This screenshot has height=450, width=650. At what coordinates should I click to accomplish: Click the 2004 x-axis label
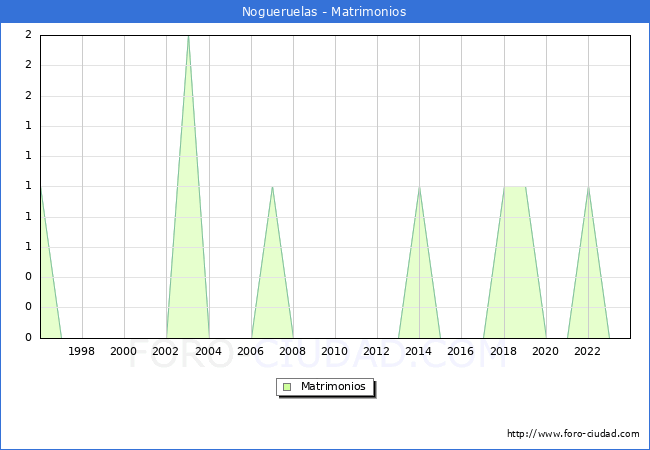(208, 351)
